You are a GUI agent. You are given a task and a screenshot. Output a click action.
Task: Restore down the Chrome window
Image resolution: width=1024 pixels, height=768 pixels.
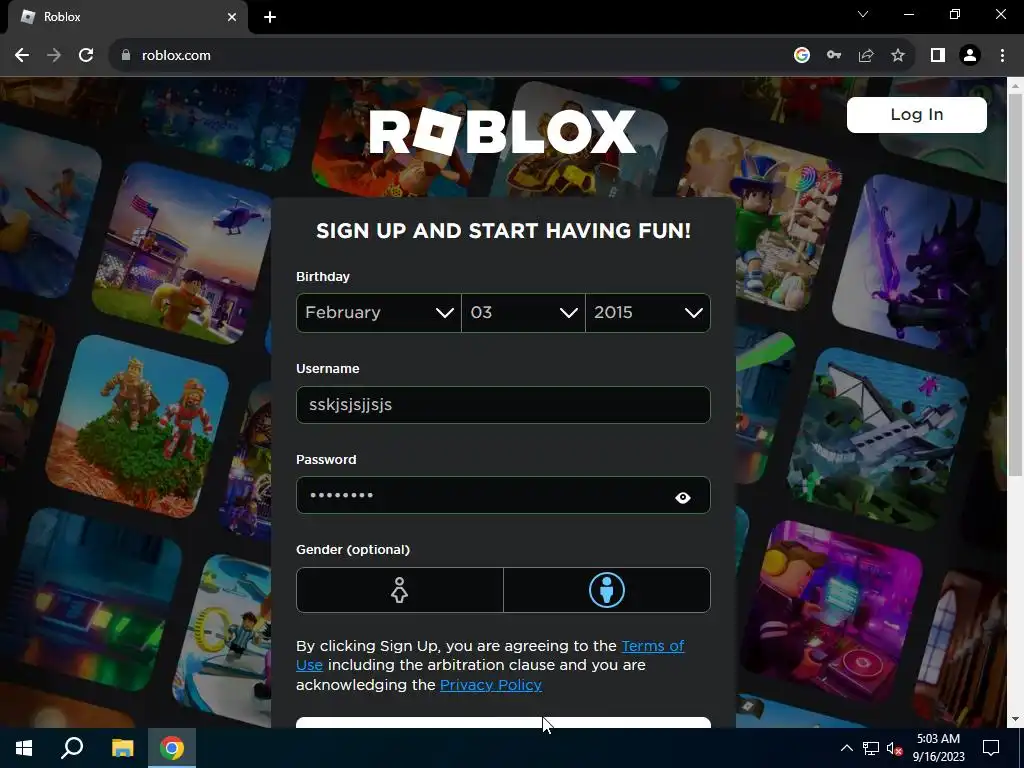[955, 14]
